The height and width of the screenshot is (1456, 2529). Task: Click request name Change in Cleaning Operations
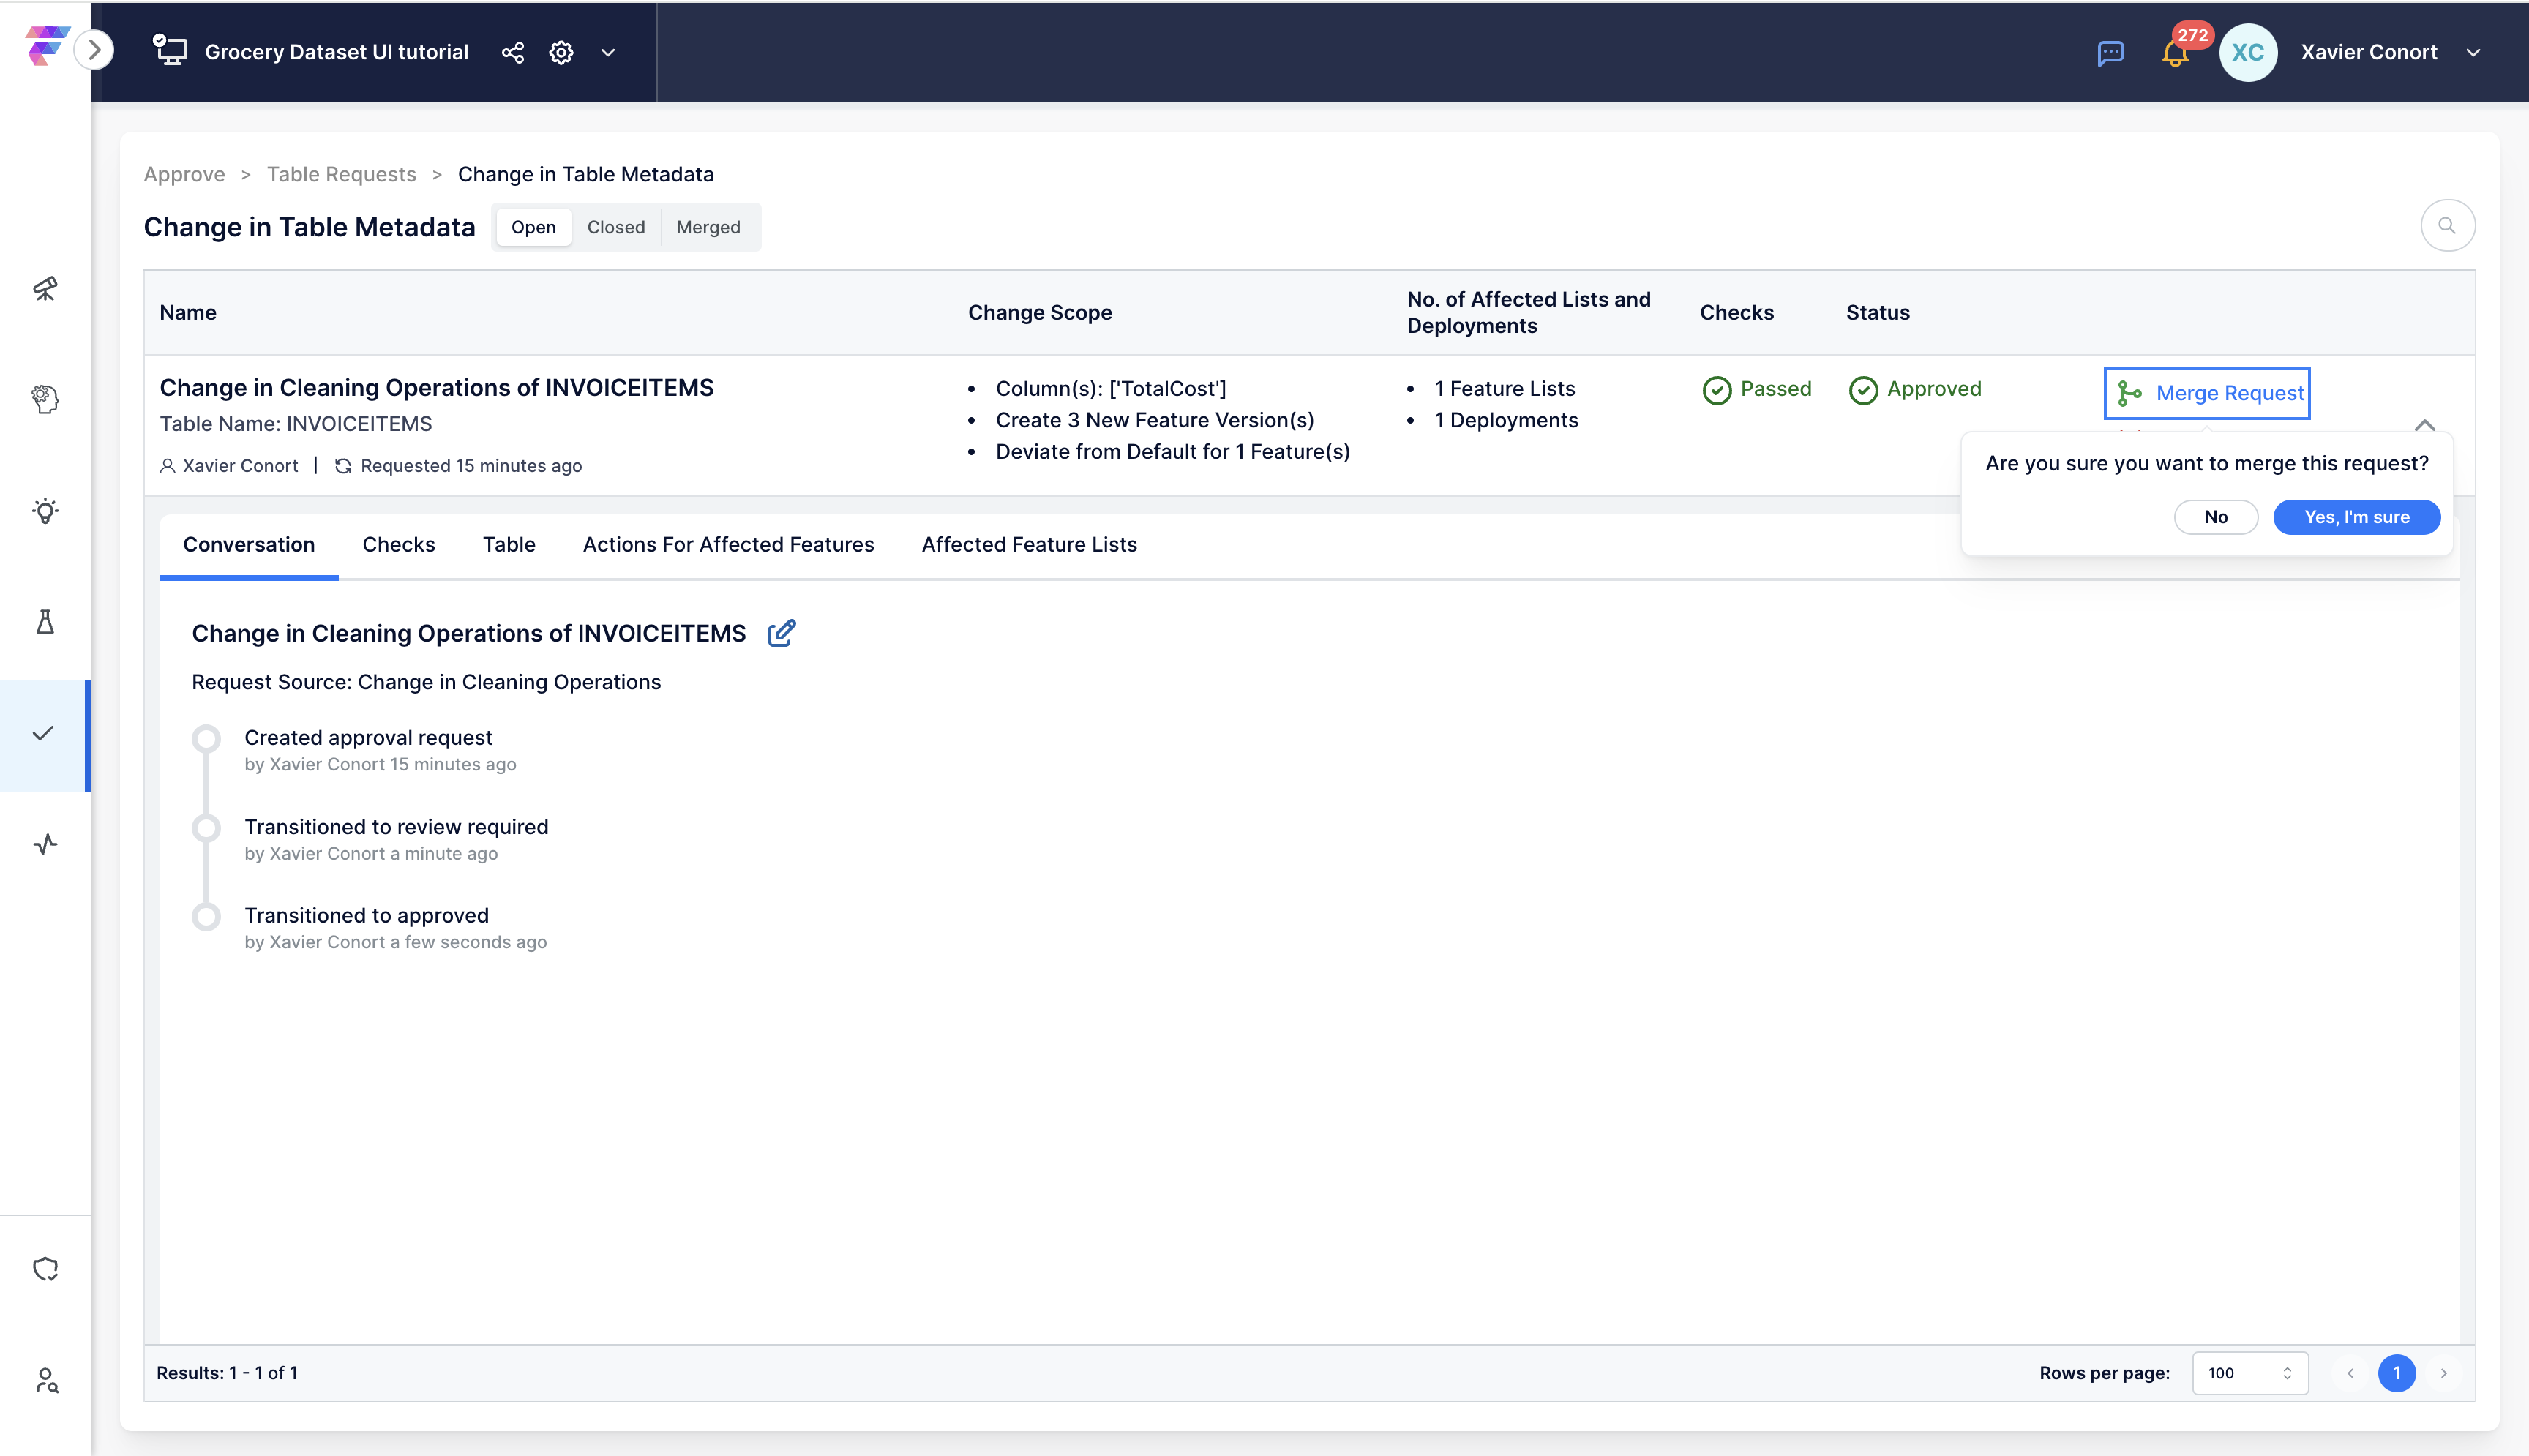point(436,387)
